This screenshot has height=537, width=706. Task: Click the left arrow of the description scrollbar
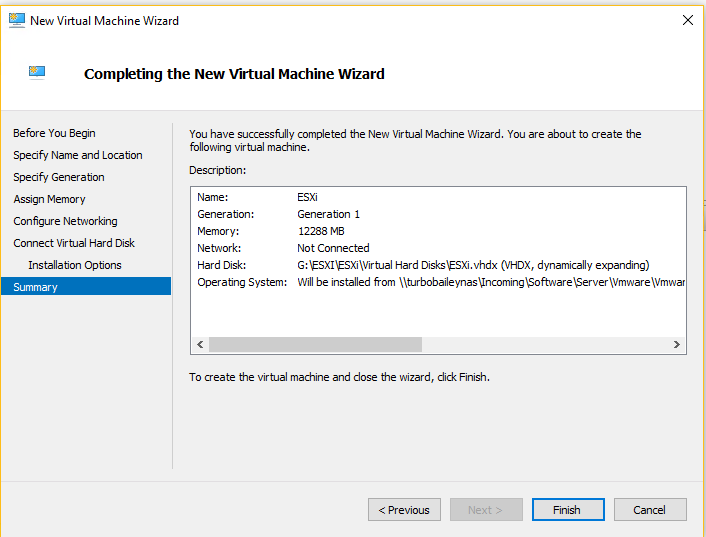(200, 345)
